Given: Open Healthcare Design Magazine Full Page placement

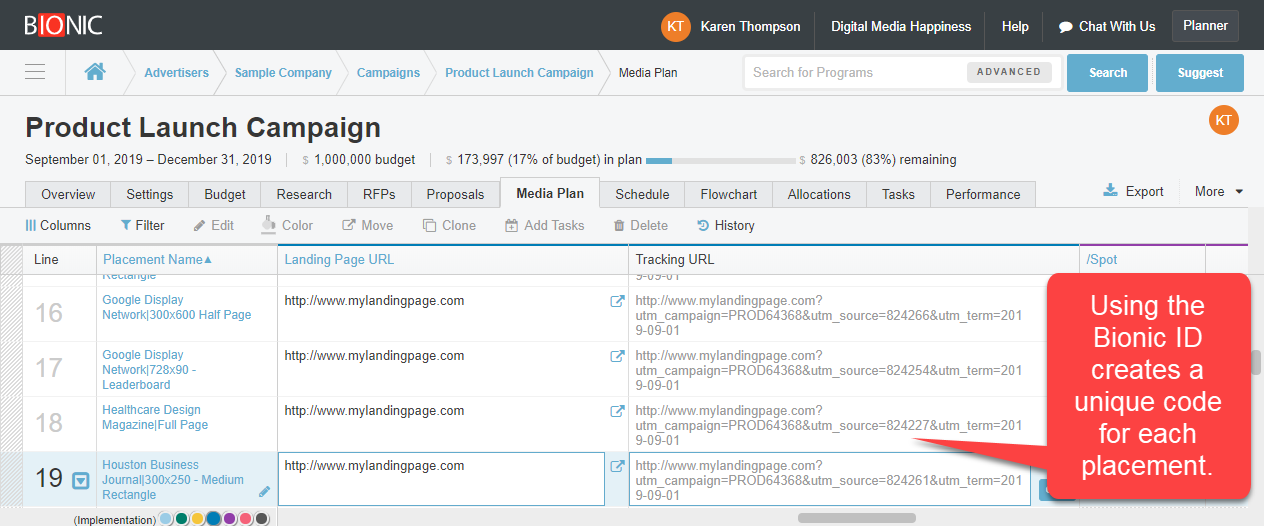Looking at the screenshot, I should coord(155,418).
